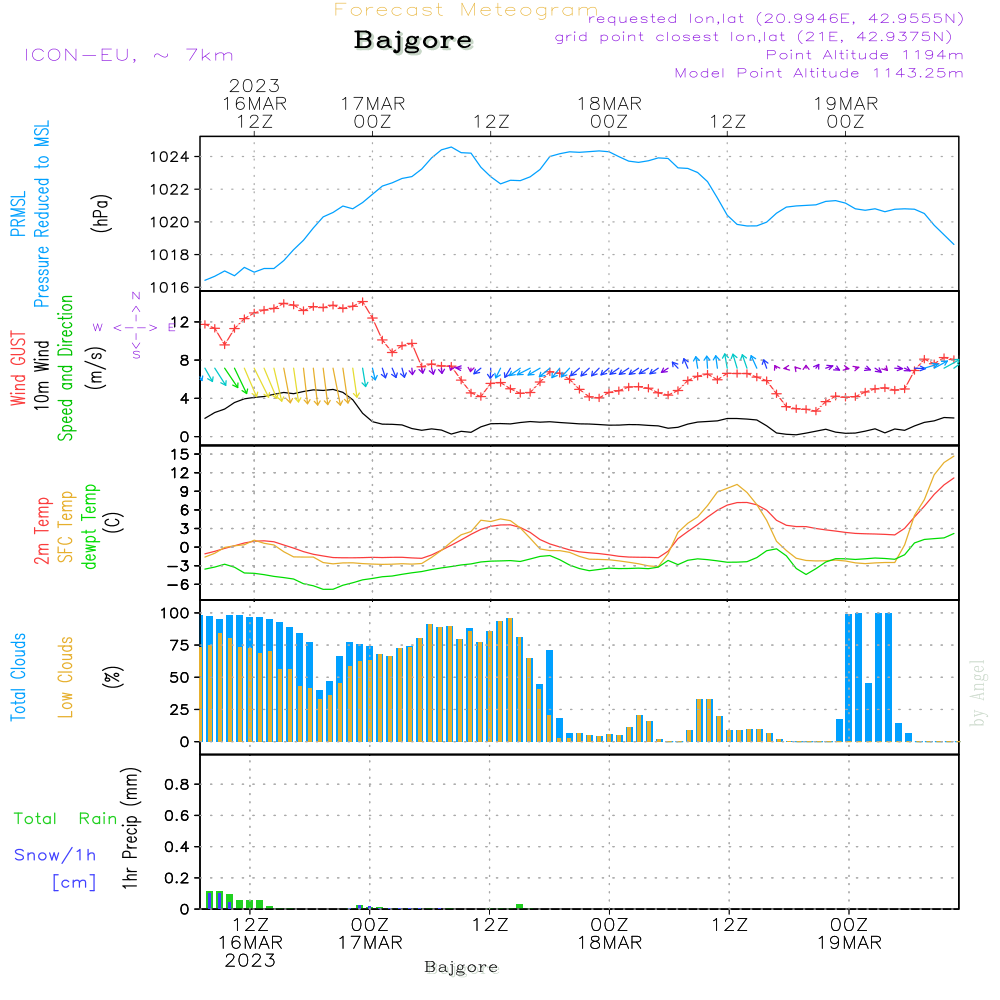Click the requested lon,lat coordinates text

pyautogui.click(x=776, y=19)
